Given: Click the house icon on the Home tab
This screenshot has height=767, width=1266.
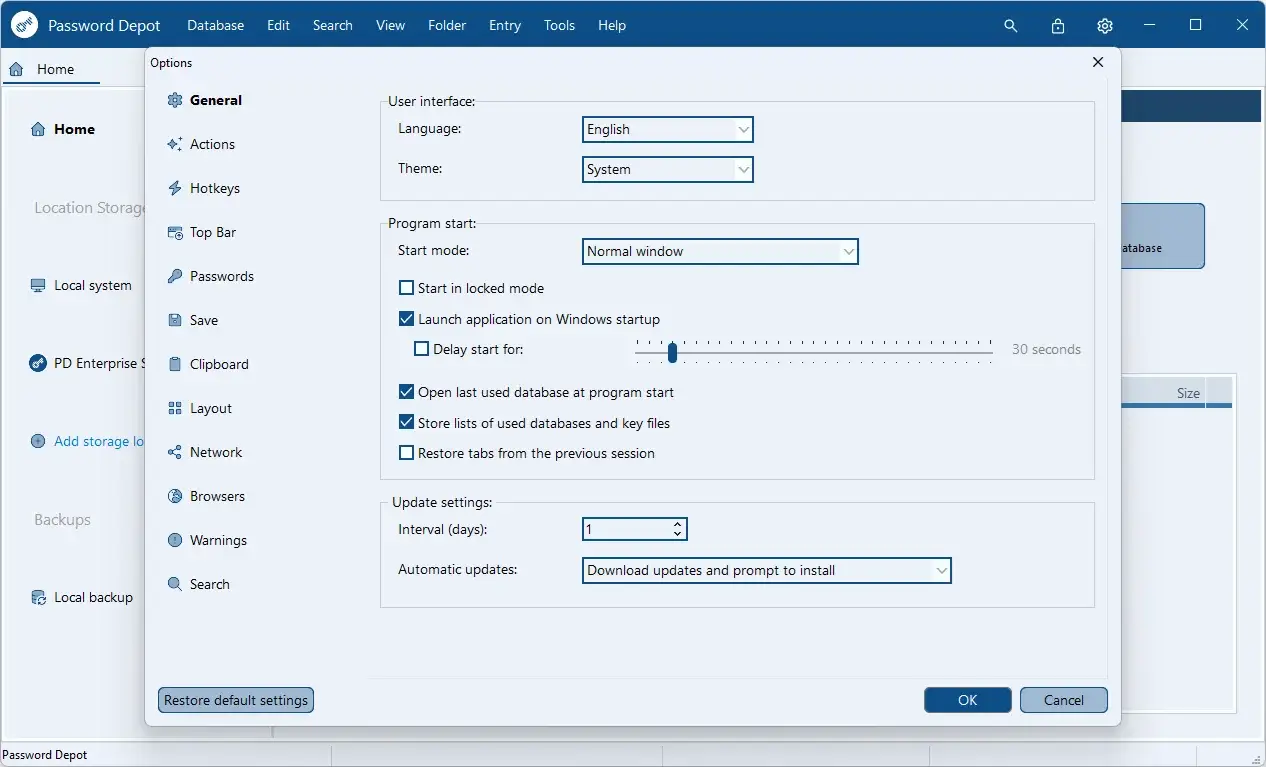Looking at the screenshot, I should click(x=16, y=69).
